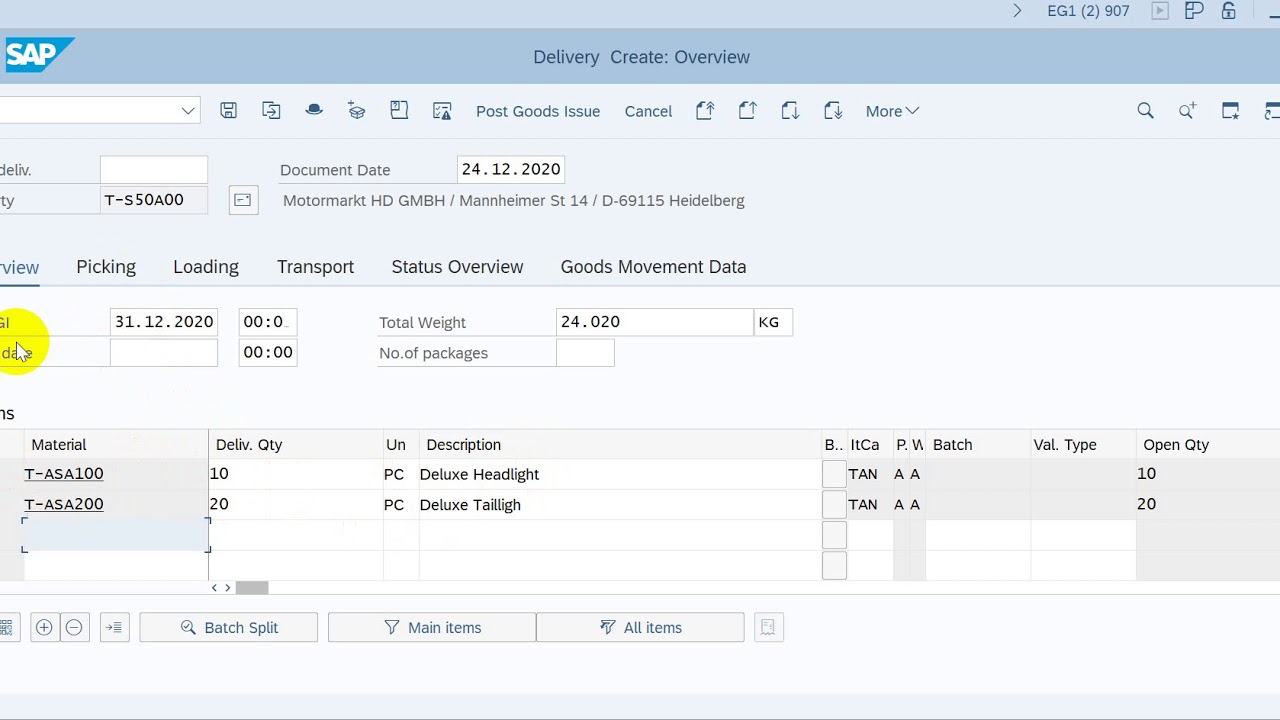Click the empty Material cell in third row
This screenshot has width=1280, height=720.
[116, 535]
